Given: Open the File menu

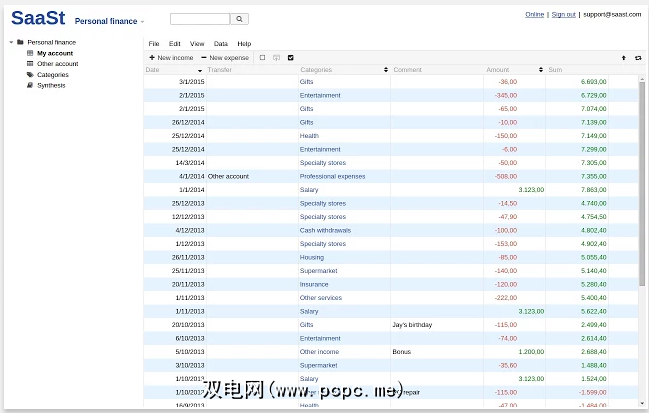Looking at the screenshot, I should (154, 44).
